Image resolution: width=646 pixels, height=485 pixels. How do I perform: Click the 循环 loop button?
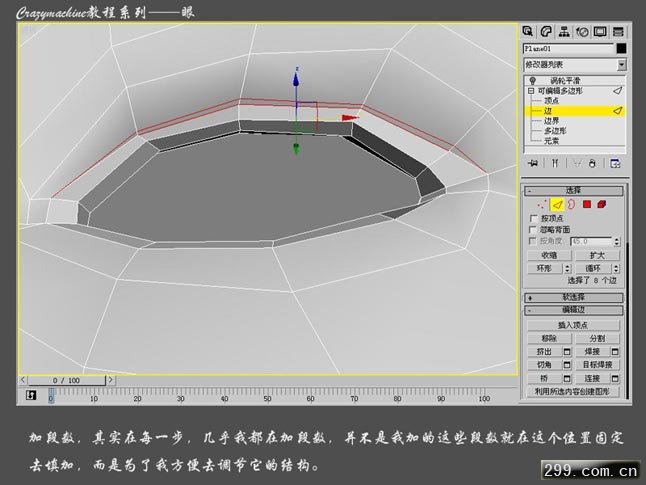(593, 269)
